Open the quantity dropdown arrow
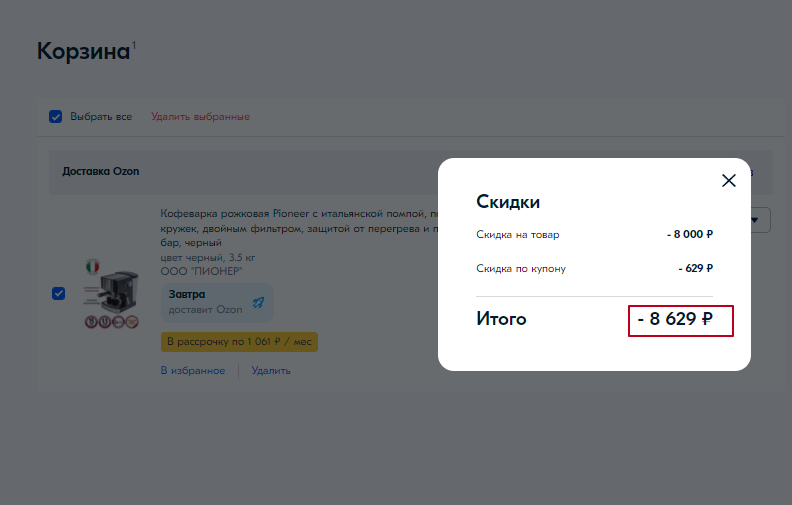 (754, 219)
